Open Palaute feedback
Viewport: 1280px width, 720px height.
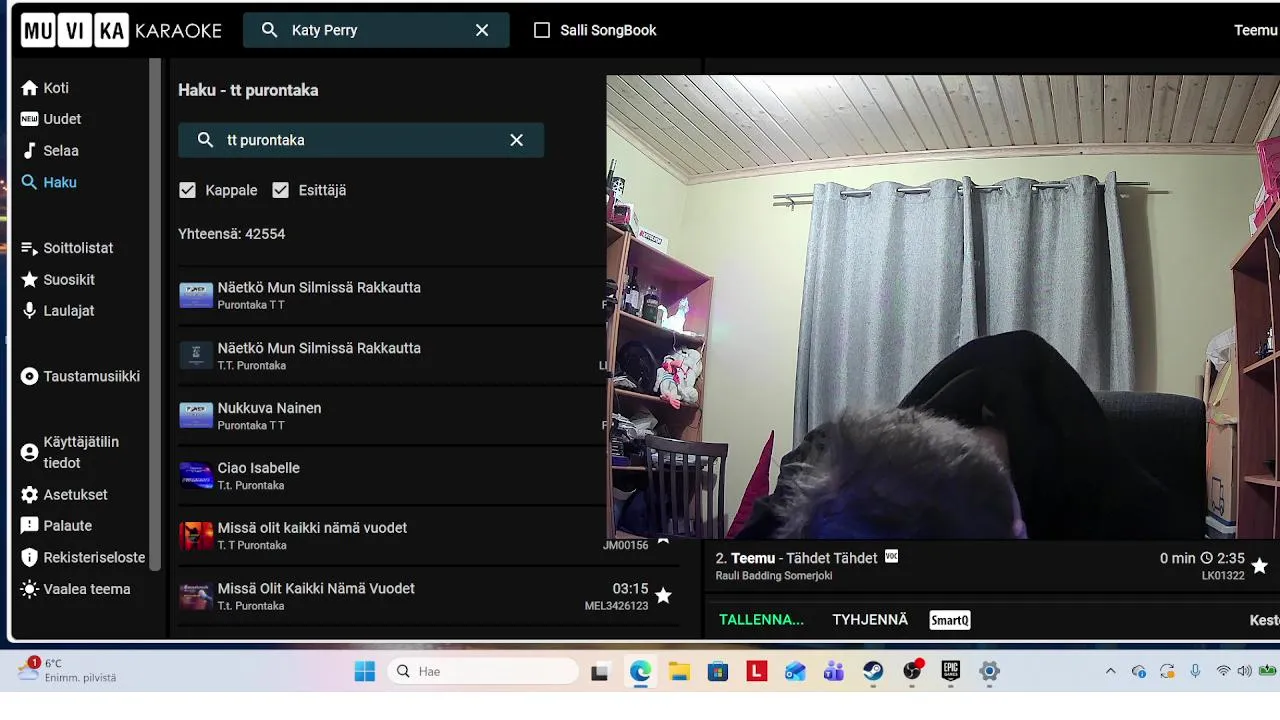click(x=56, y=526)
